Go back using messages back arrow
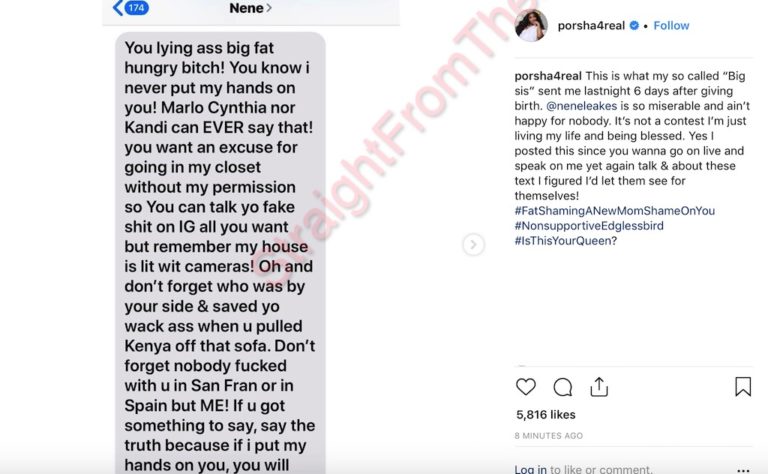 tap(118, 8)
